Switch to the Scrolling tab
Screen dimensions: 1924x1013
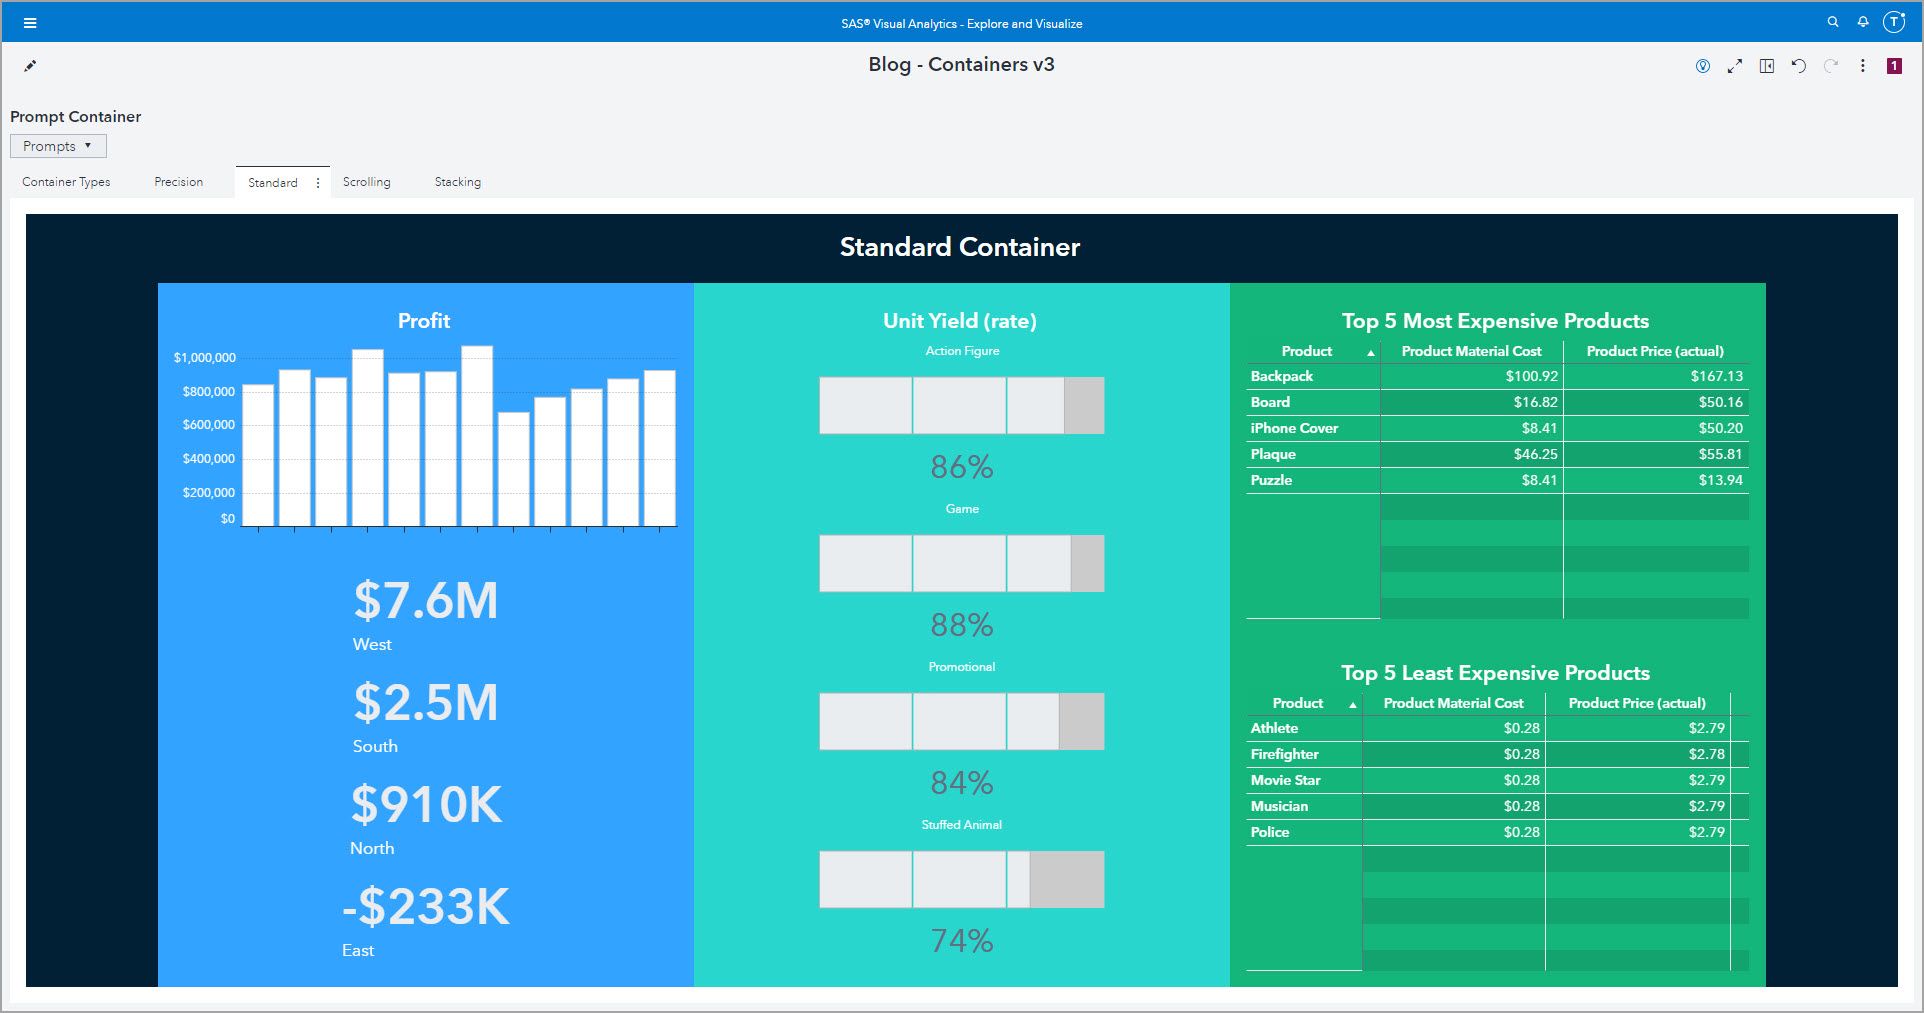[367, 182]
